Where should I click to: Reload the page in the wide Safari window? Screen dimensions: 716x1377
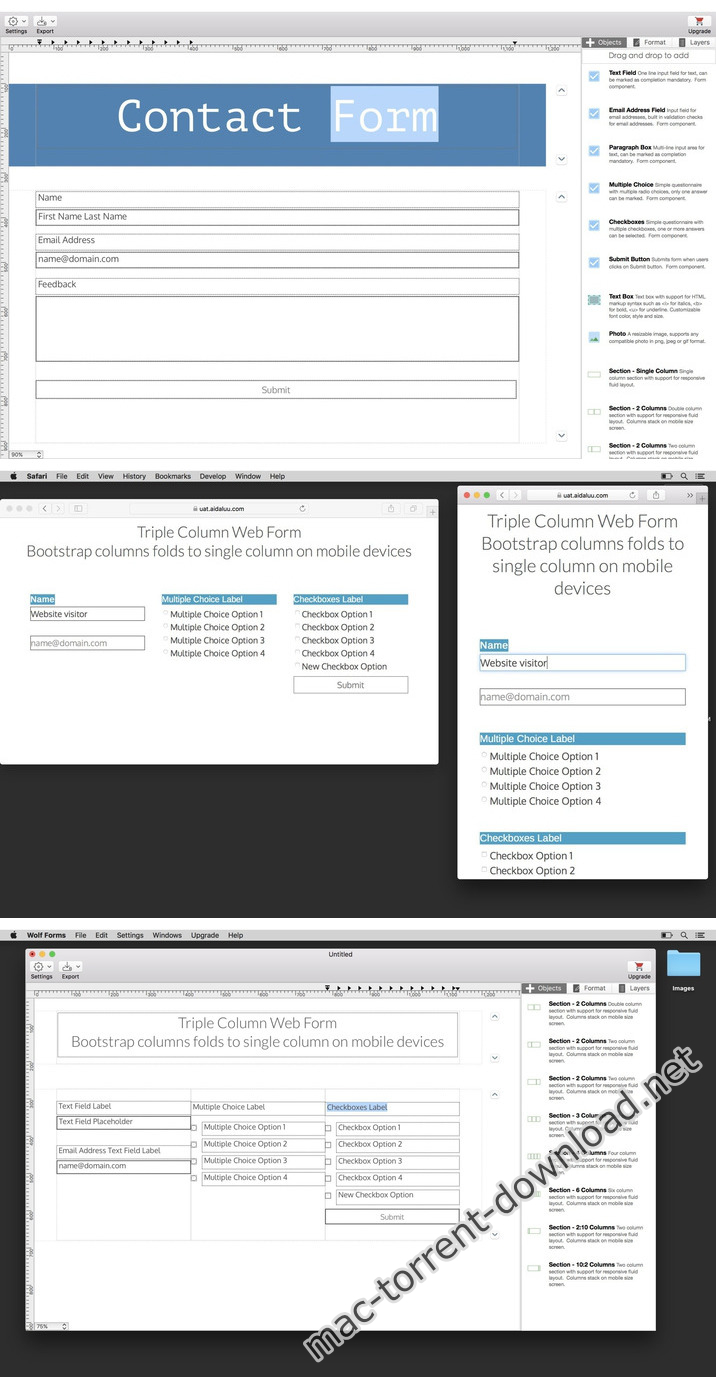point(302,509)
